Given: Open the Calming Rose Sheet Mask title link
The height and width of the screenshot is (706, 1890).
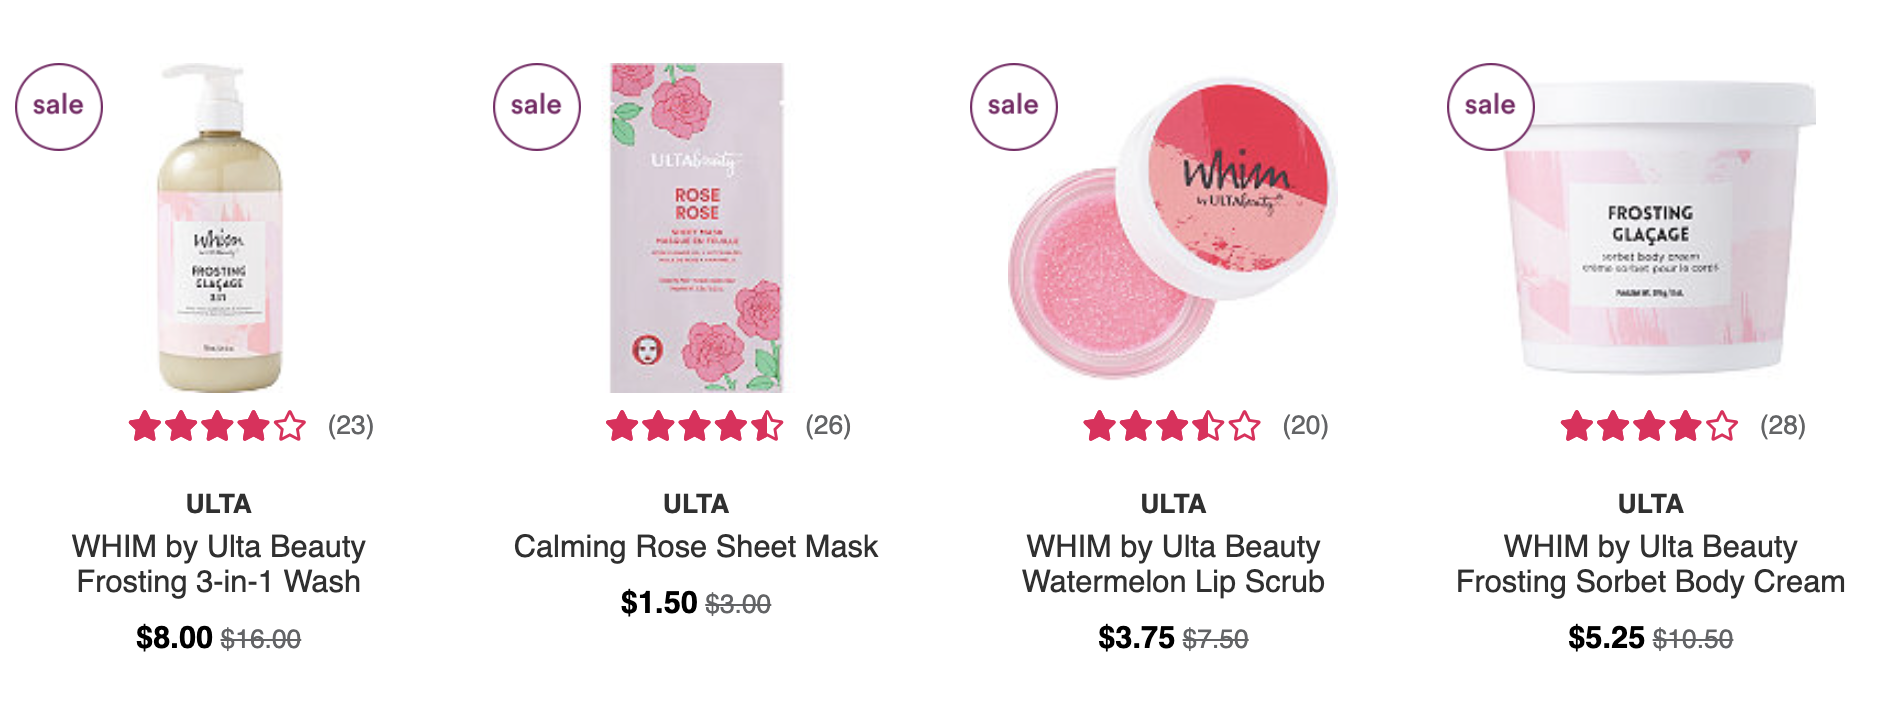Looking at the screenshot, I should click(696, 547).
